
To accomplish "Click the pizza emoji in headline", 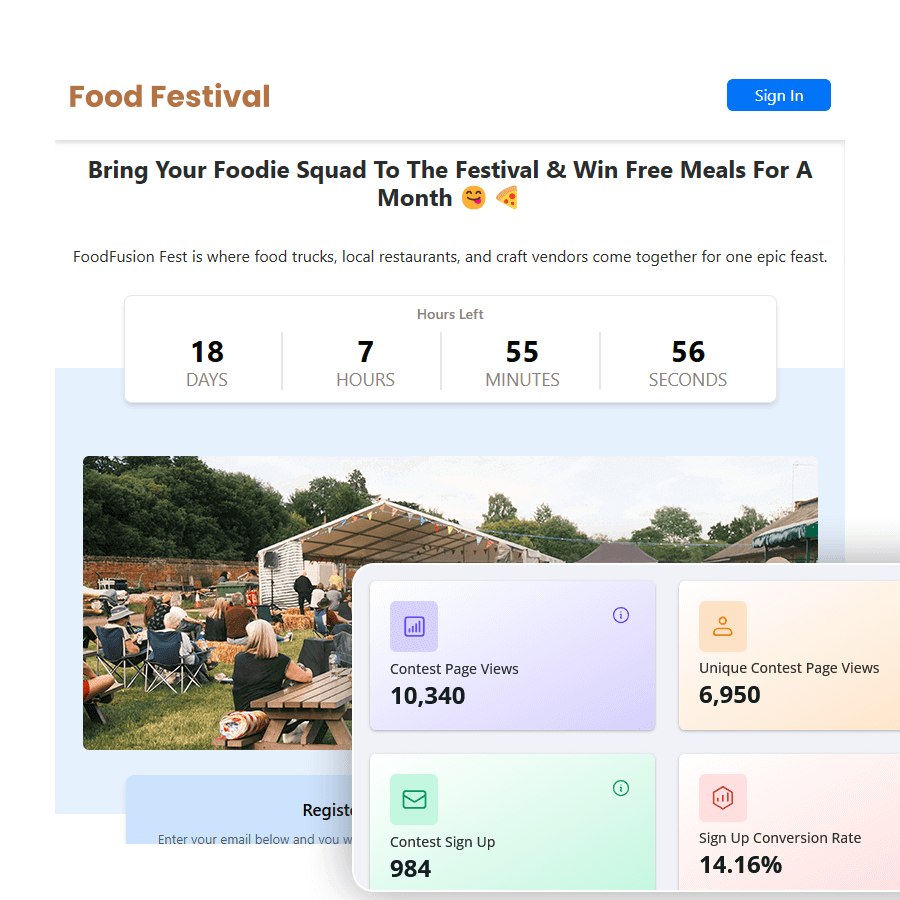I will tap(507, 198).
